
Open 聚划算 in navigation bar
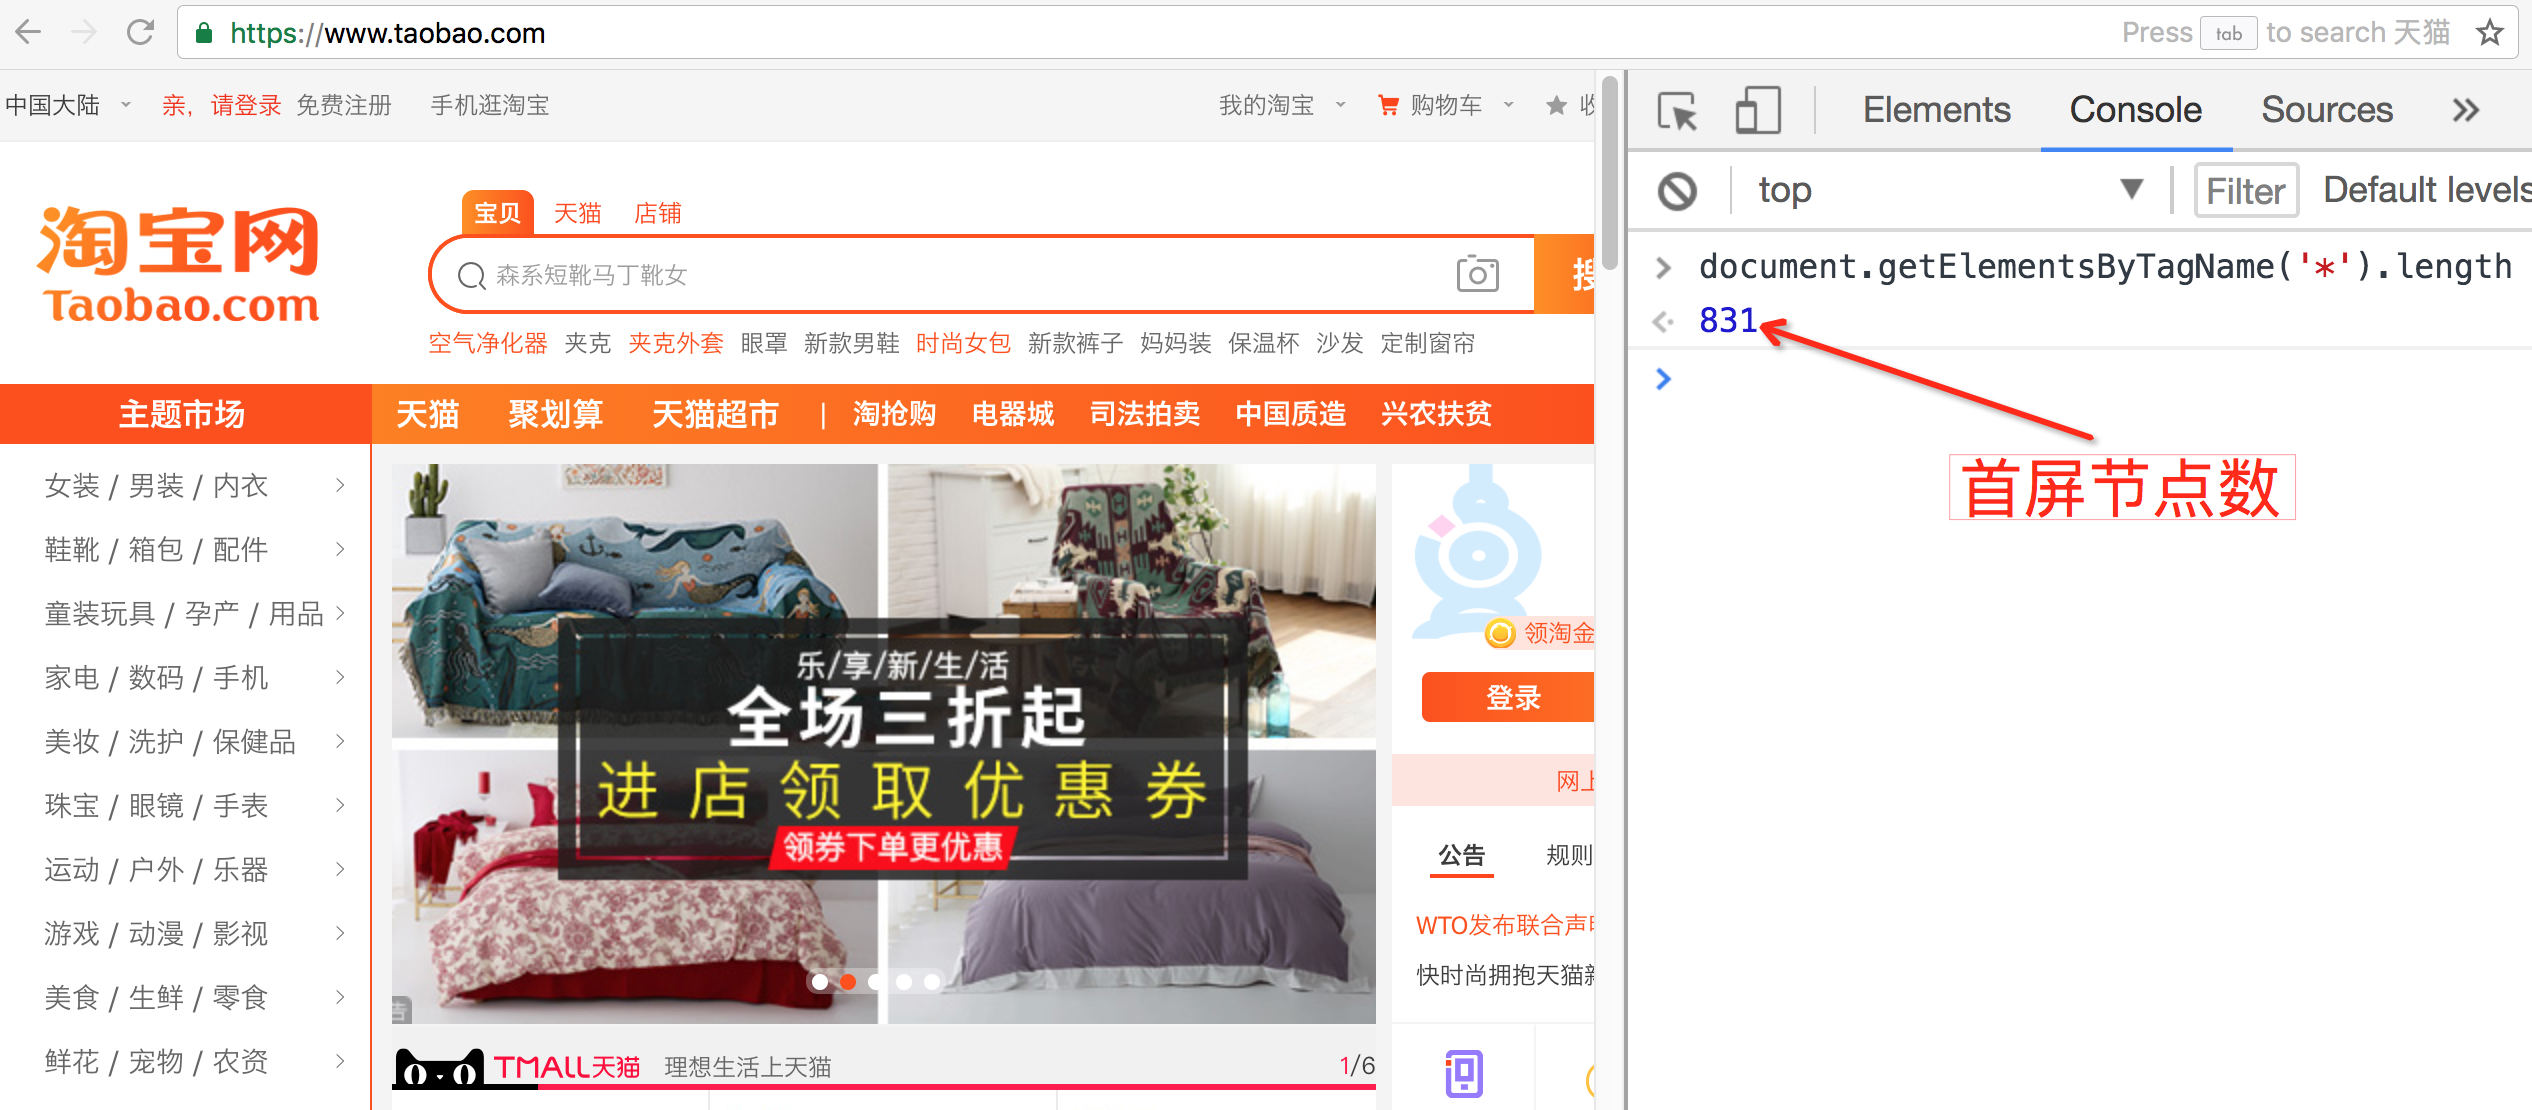[555, 414]
